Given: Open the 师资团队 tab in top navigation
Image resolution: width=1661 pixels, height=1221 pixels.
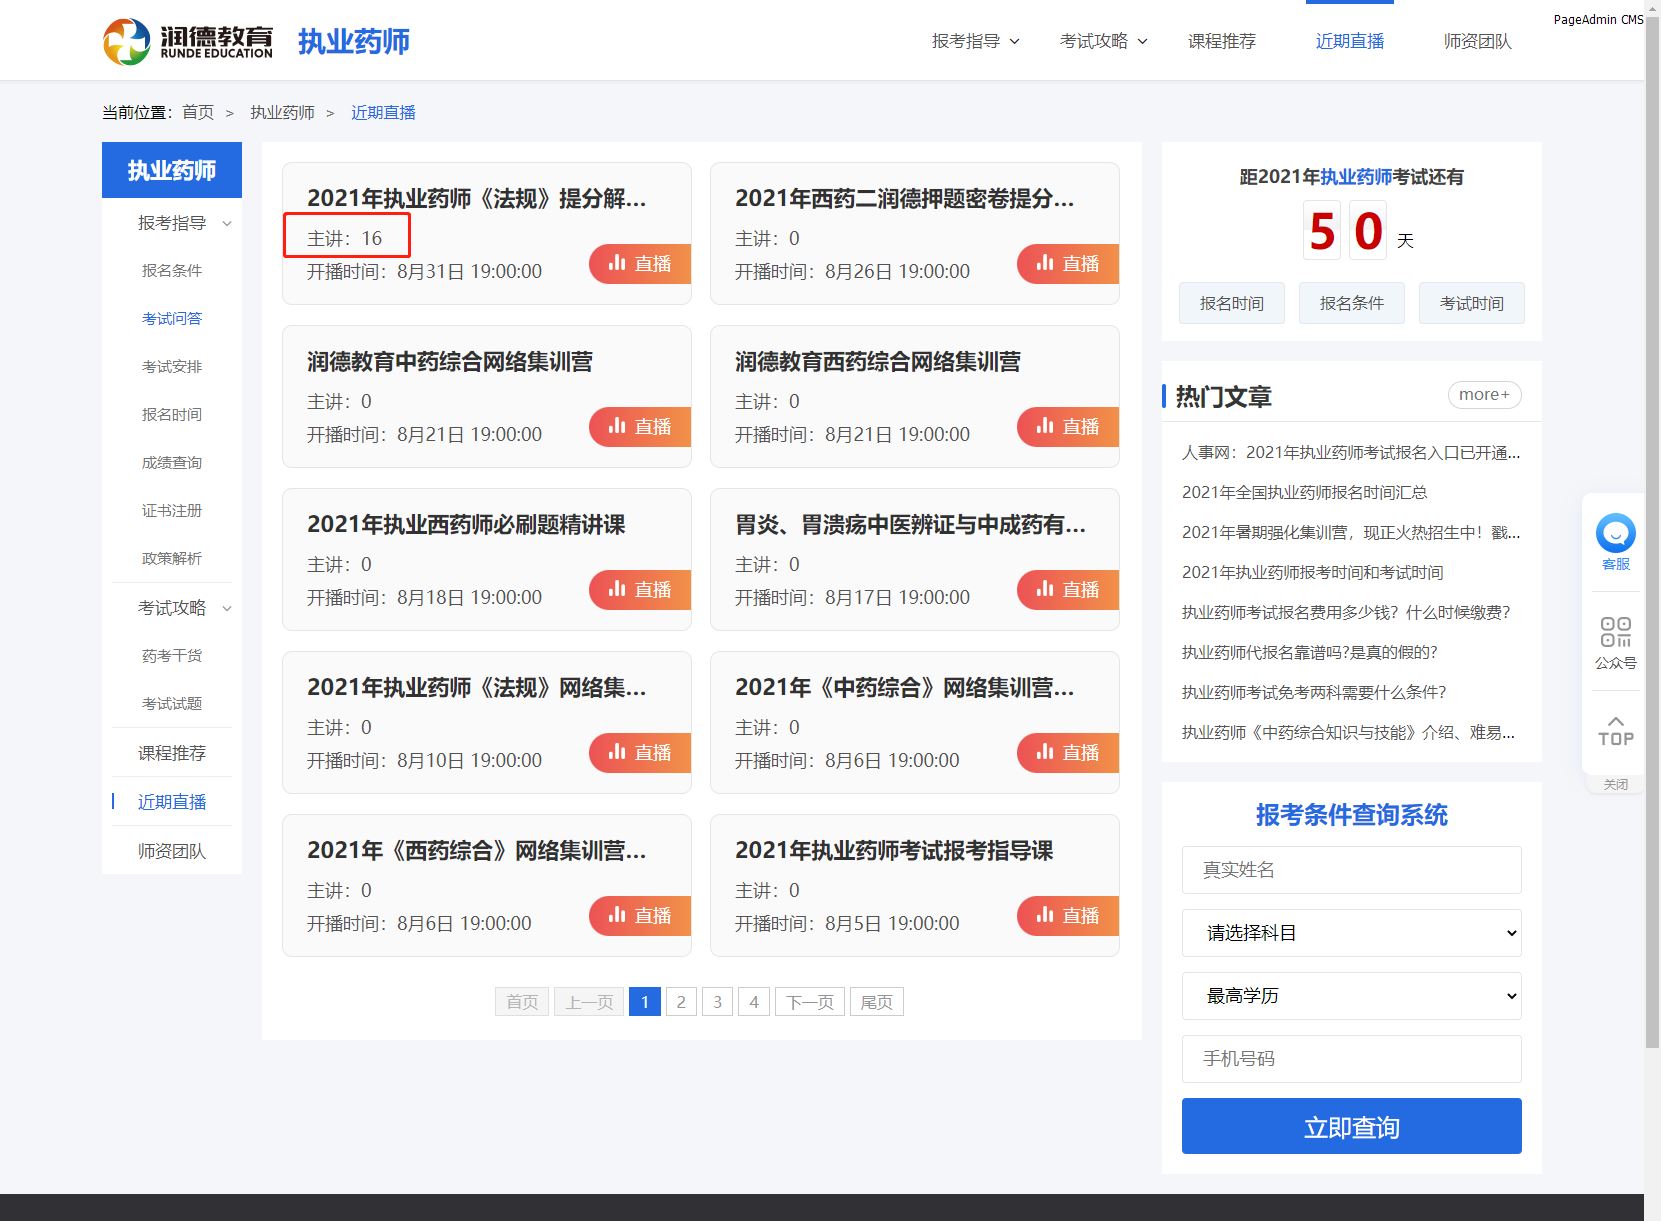Looking at the screenshot, I should (1477, 41).
